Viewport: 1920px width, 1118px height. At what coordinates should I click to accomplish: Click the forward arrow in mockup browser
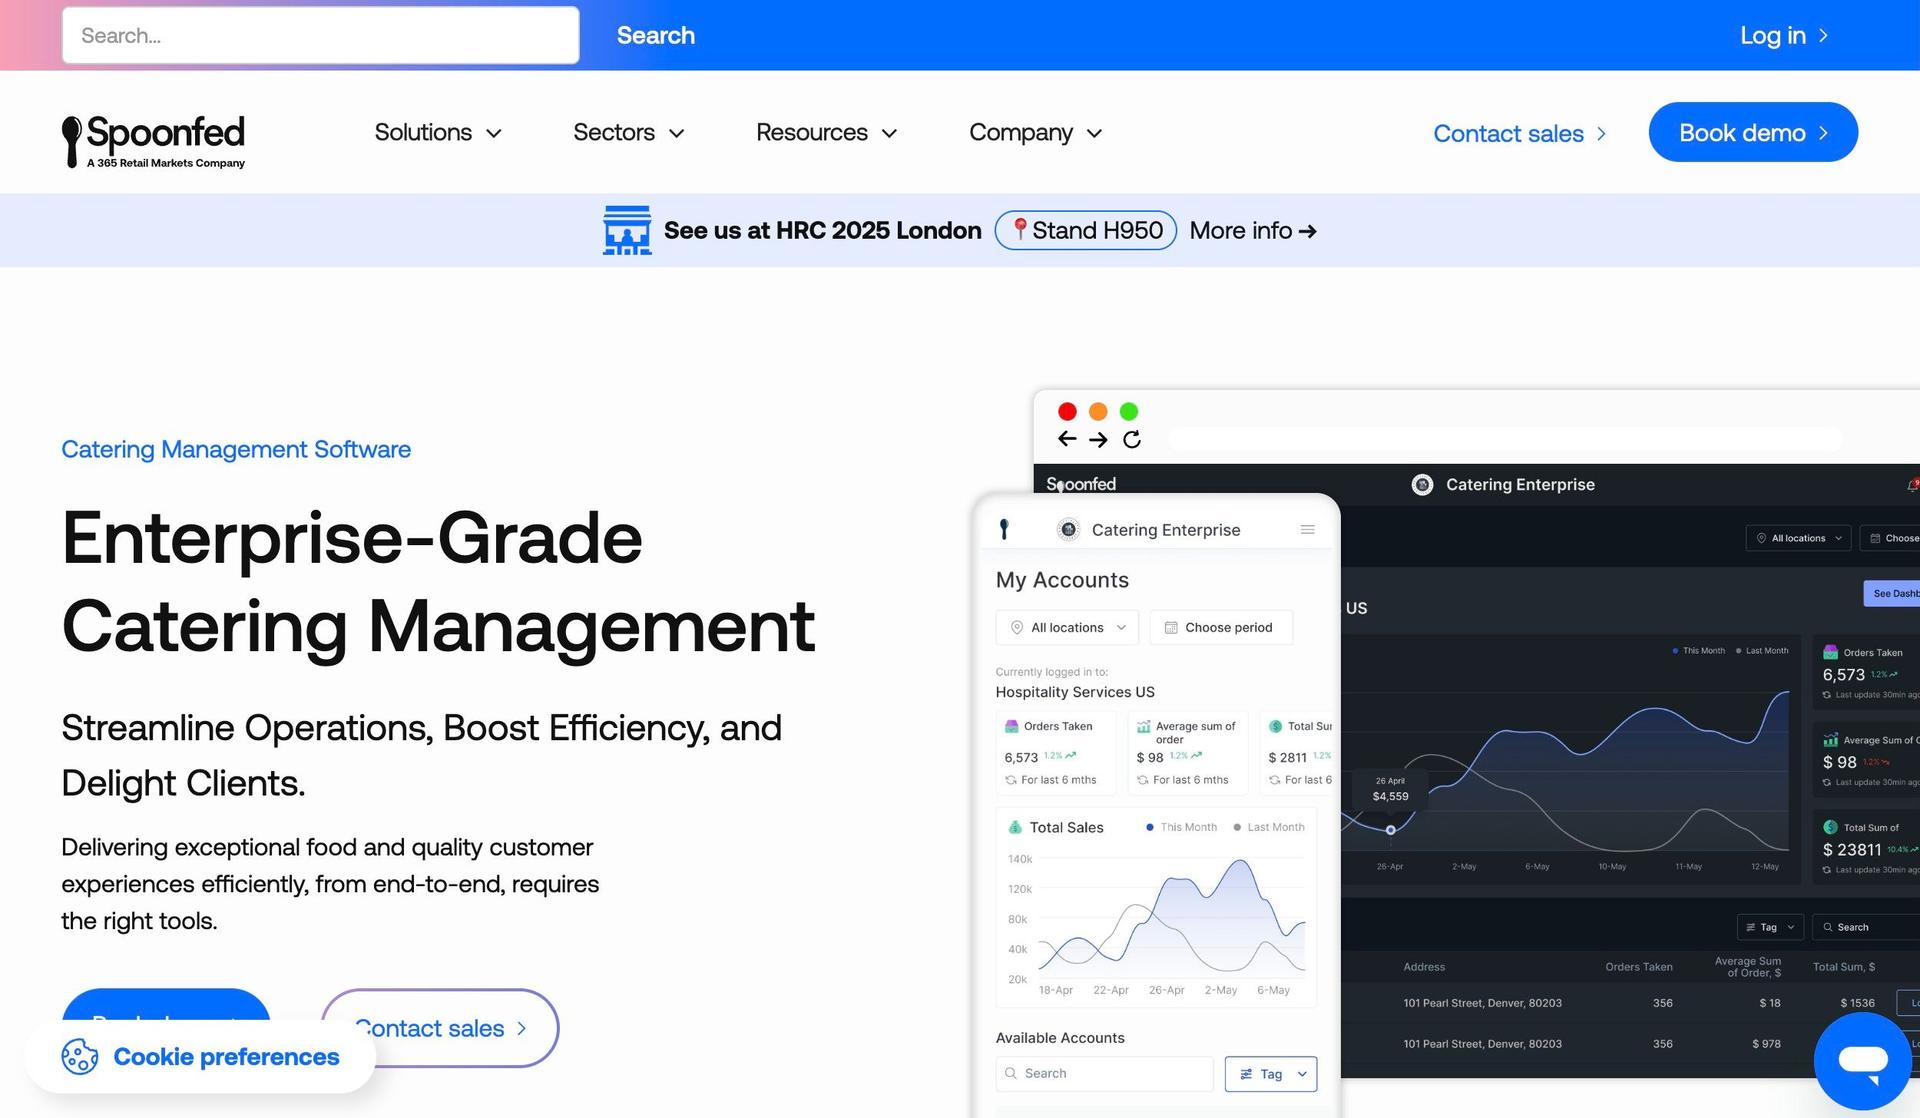tap(1099, 439)
